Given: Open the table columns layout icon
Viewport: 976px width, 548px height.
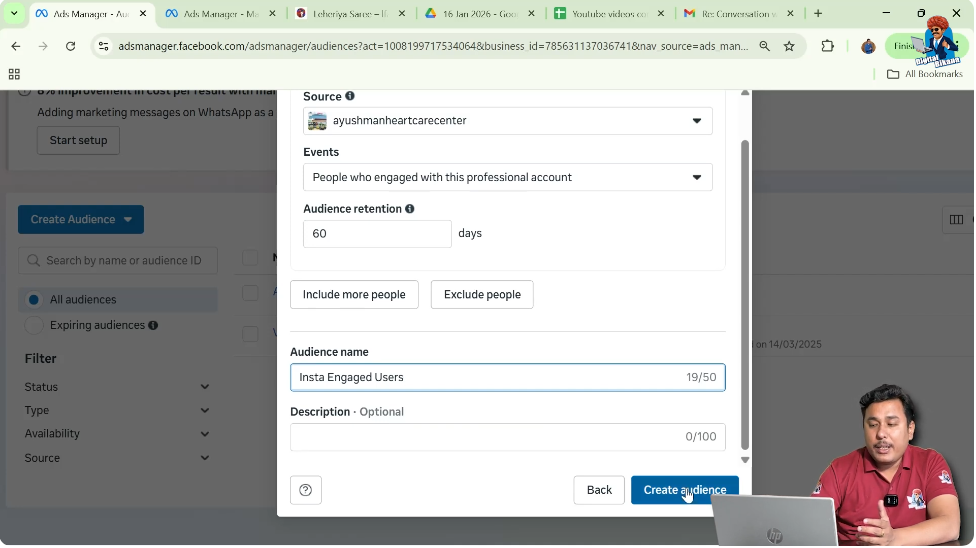Looking at the screenshot, I should point(957,219).
